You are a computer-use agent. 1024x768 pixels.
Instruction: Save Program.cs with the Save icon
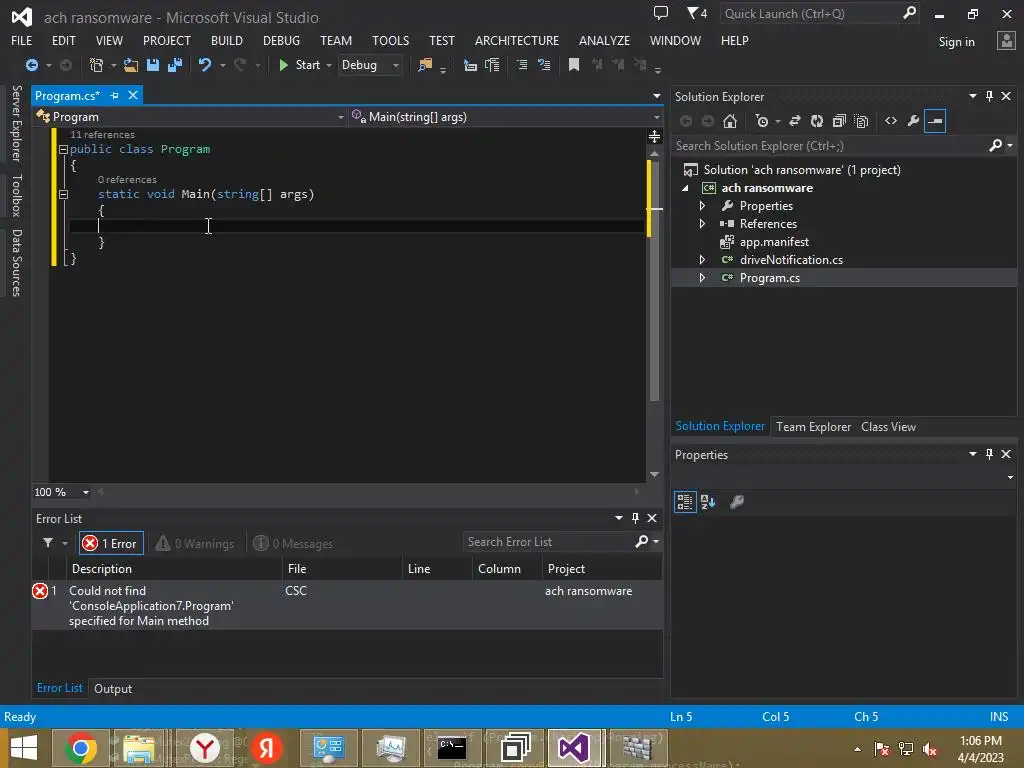pos(153,65)
